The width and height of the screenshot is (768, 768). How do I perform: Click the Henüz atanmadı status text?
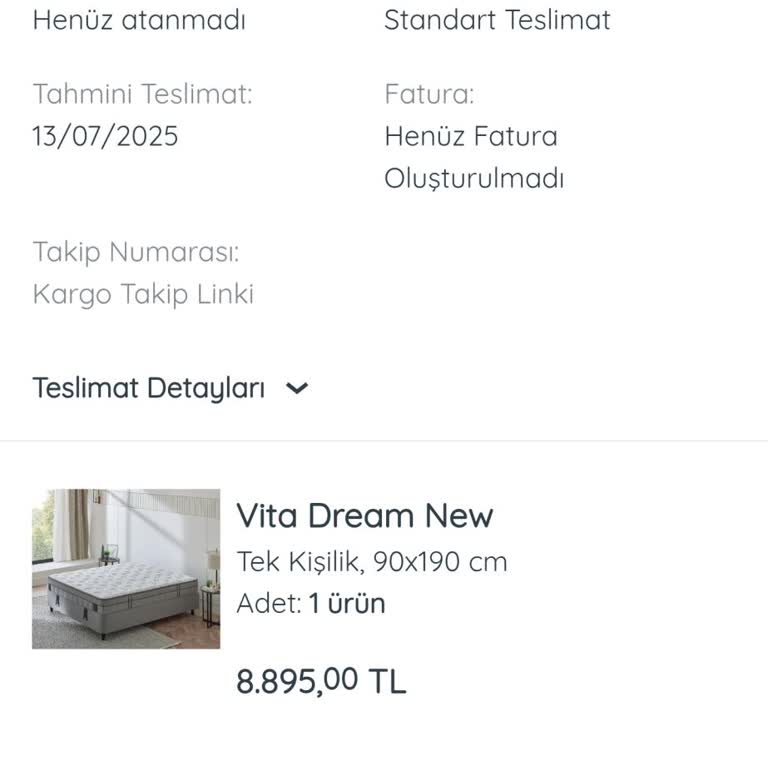coord(139,20)
